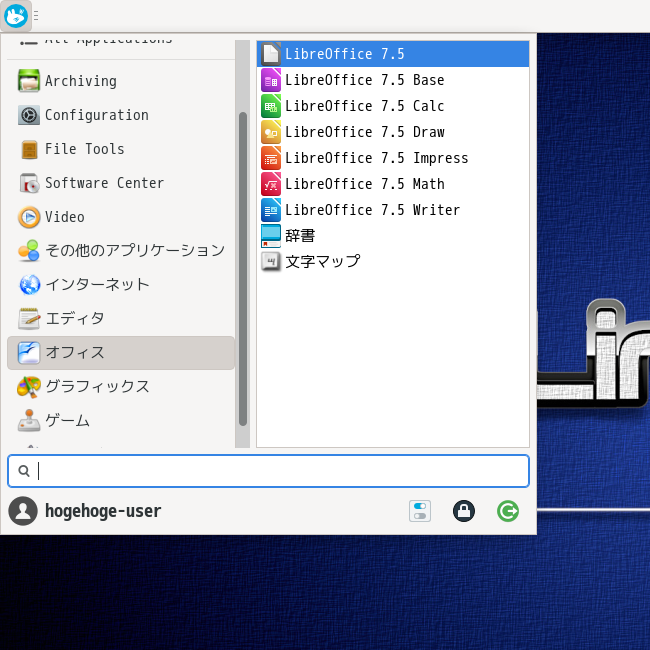The image size is (650, 650).
Task: Click the 辞書 dictionary icon
Action: 271,236
